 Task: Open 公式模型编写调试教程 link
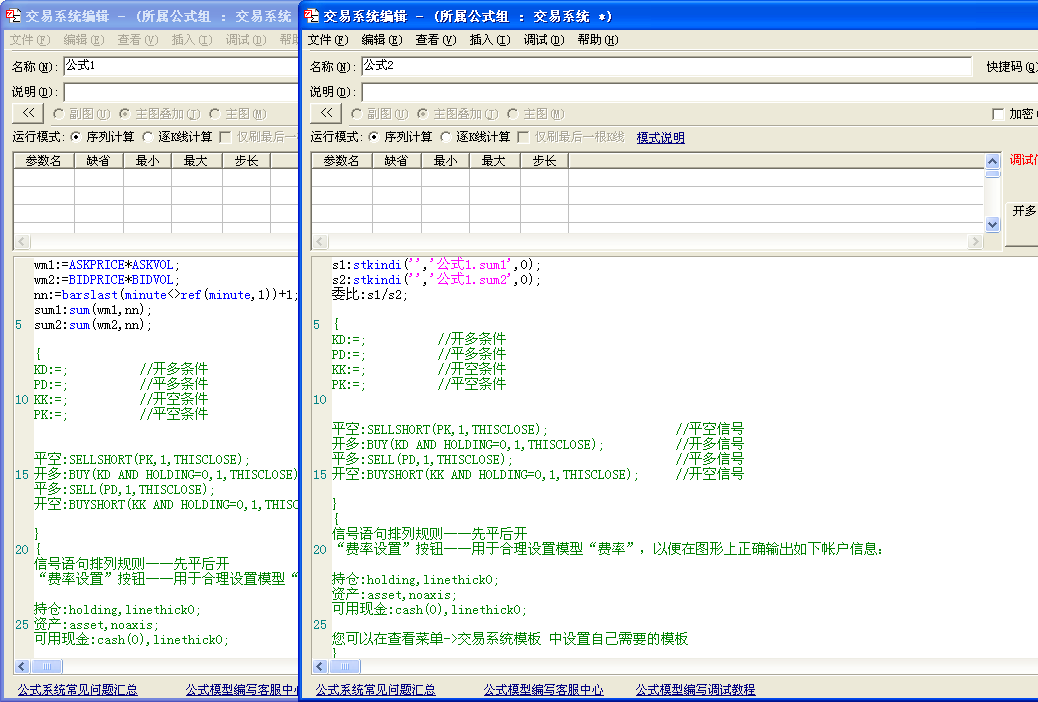click(x=695, y=689)
